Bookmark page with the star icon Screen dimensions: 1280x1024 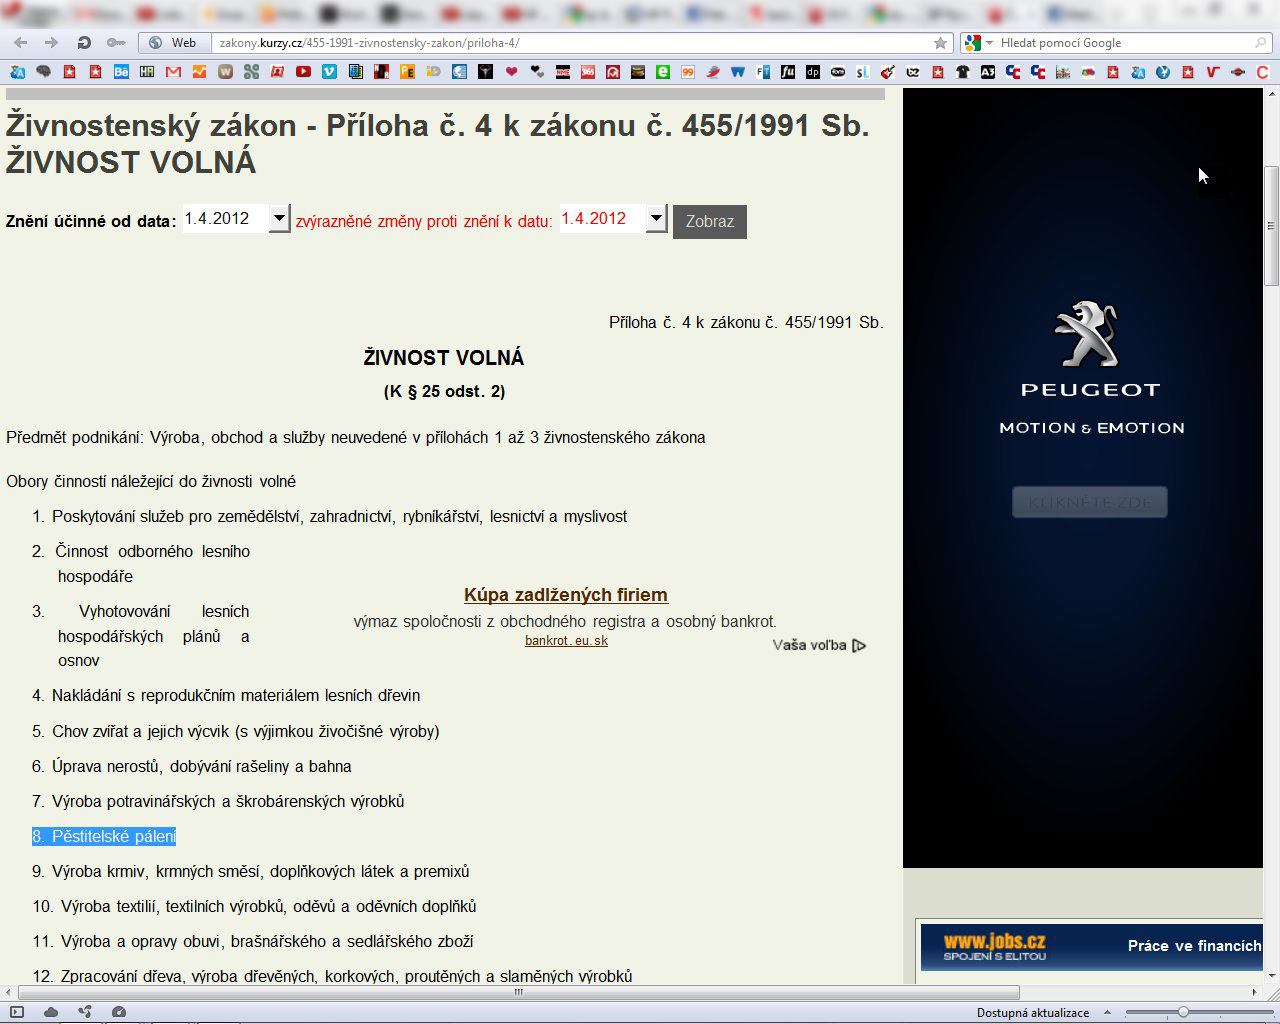940,43
